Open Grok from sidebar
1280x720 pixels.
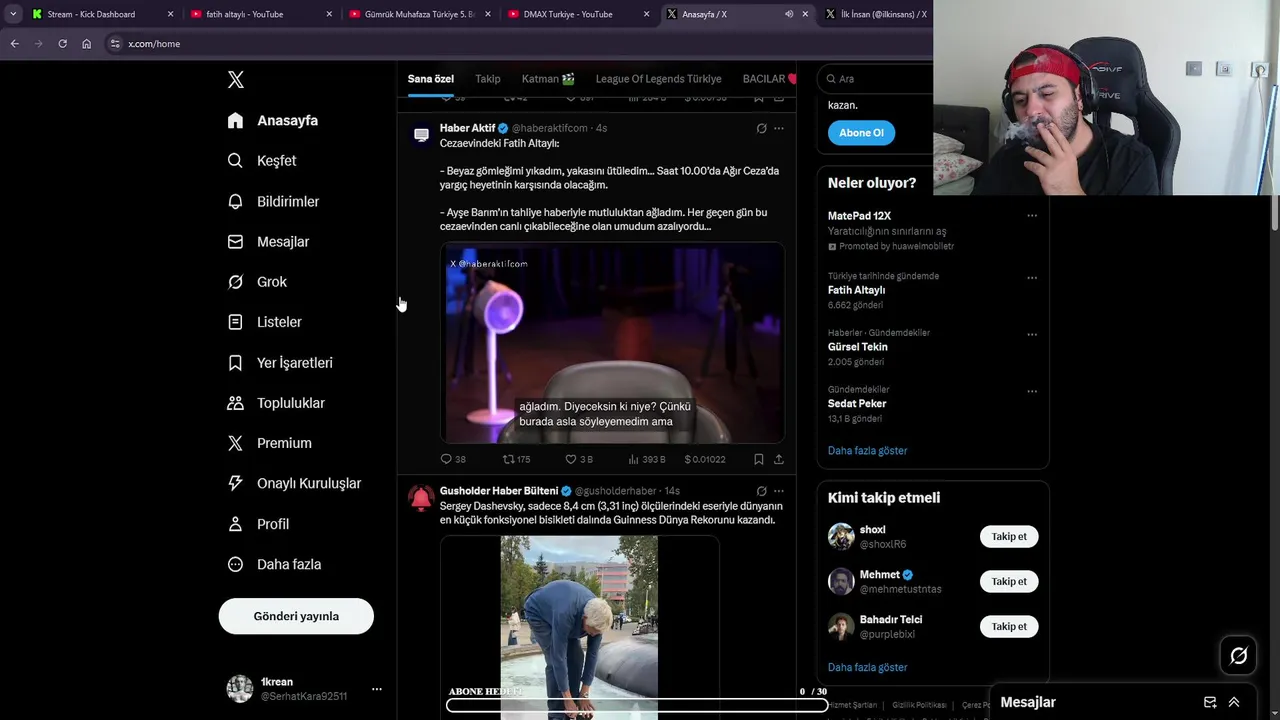pos(257,282)
